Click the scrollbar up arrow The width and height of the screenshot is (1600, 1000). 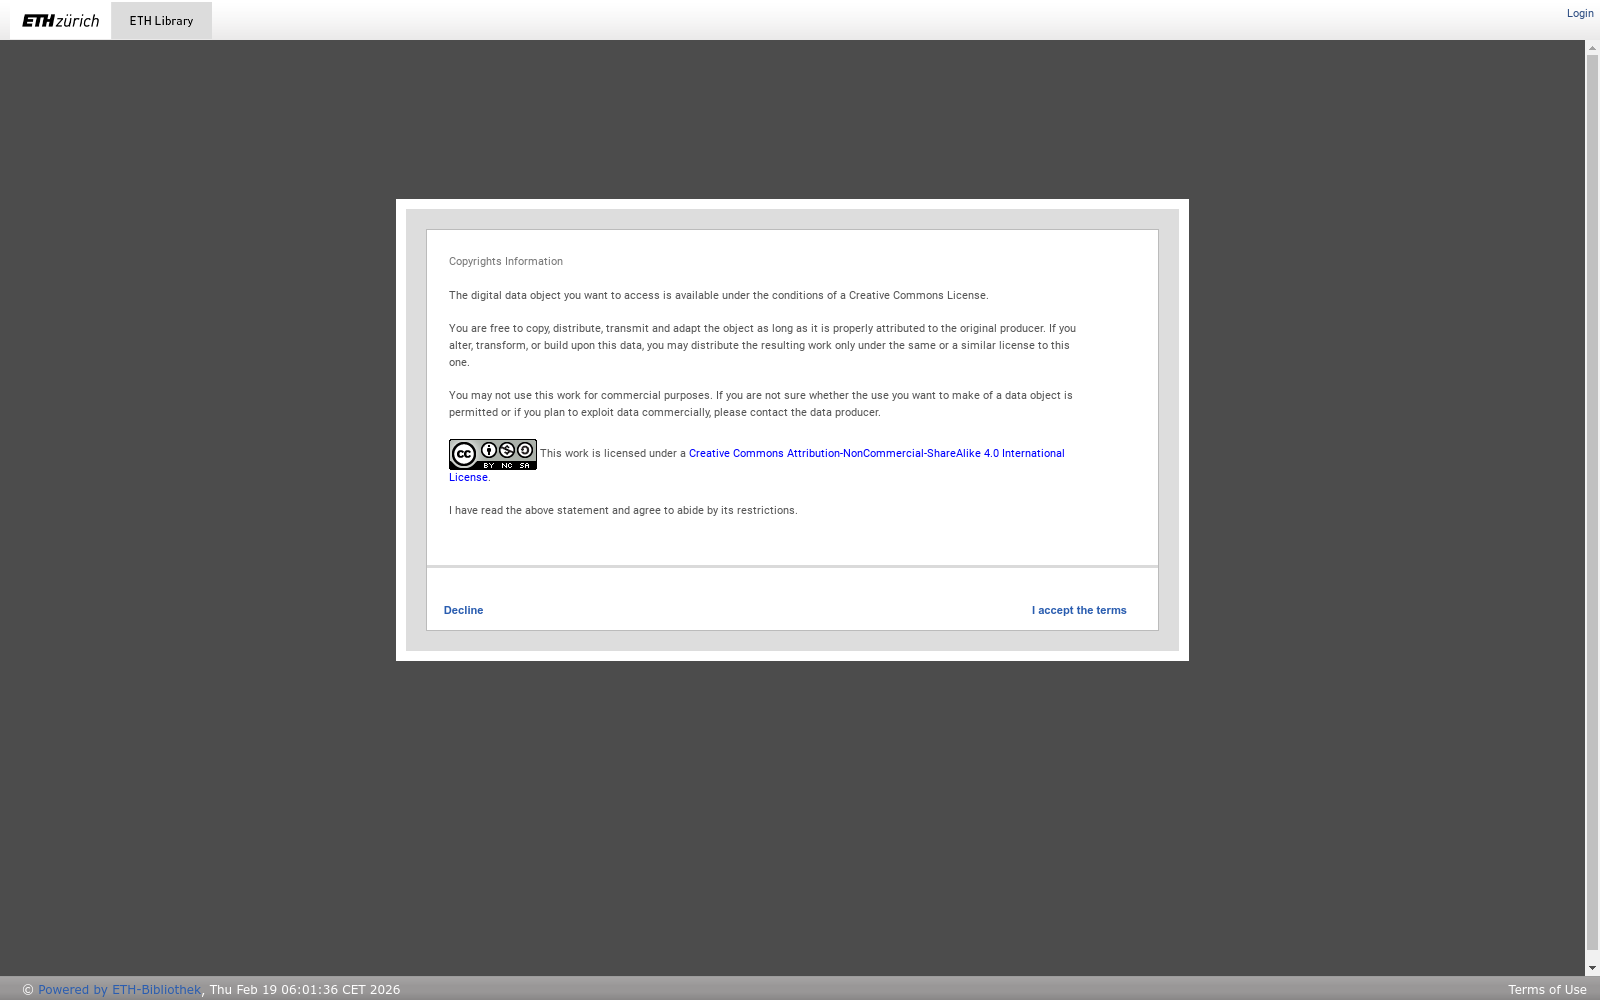(x=1592, y=47)
